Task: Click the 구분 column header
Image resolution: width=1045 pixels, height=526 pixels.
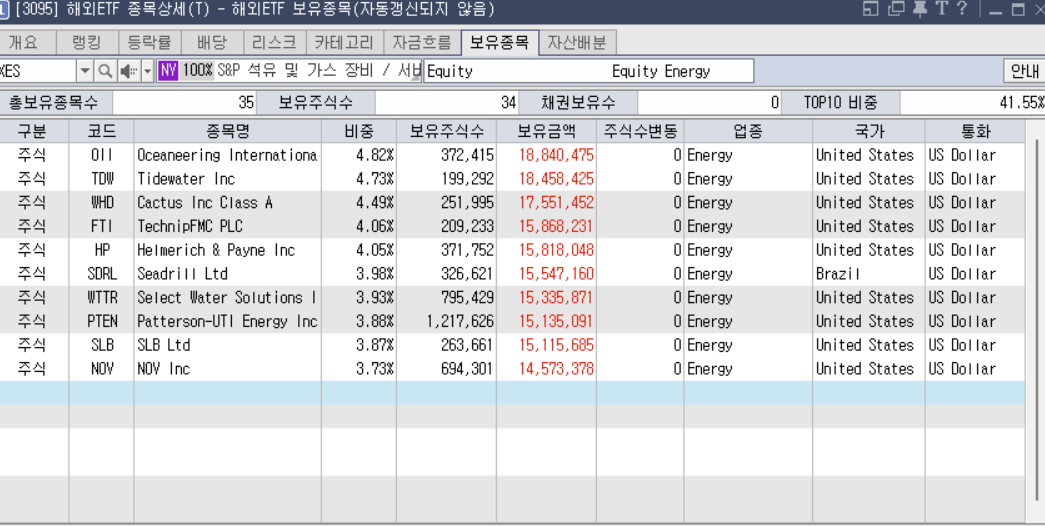Action: tap(32, 131)
